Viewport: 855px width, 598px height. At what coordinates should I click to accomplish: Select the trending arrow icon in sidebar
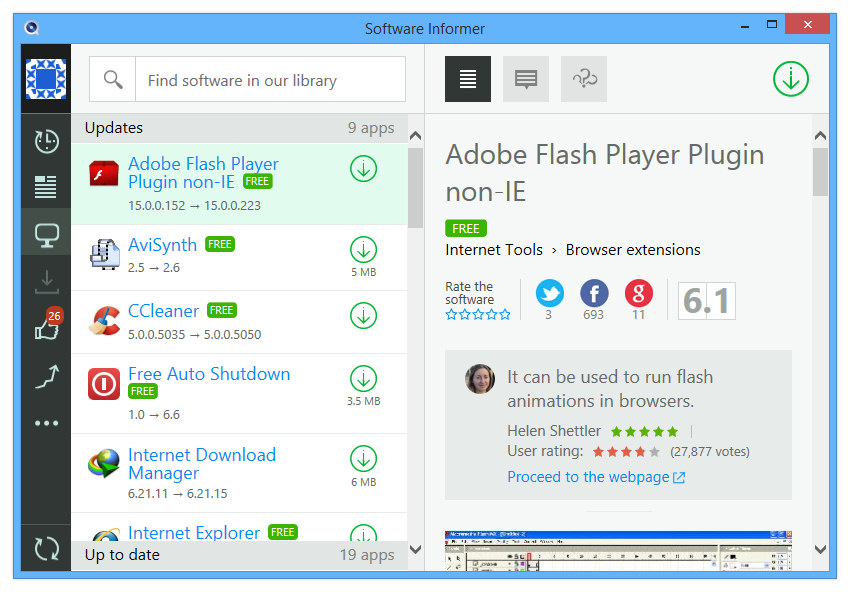click(x=46, y=375)
